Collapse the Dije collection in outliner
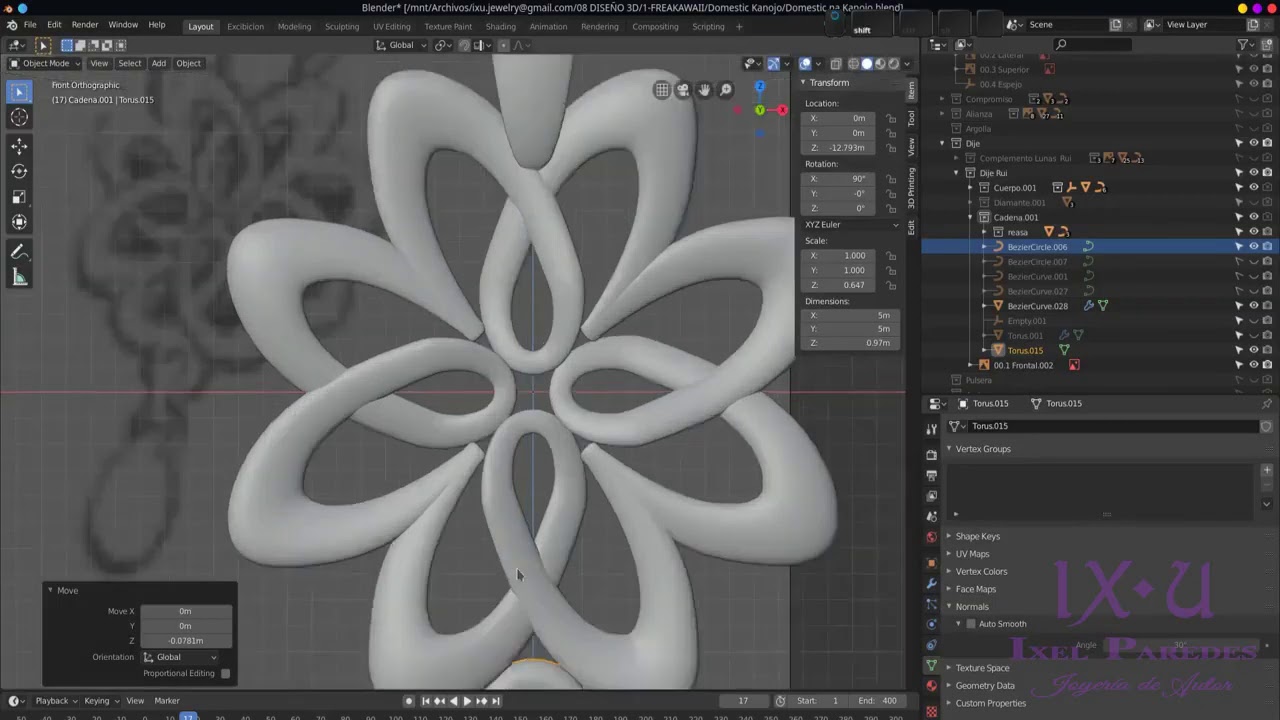The width and height of the screenshot is (1280, 720). [942, 143]
